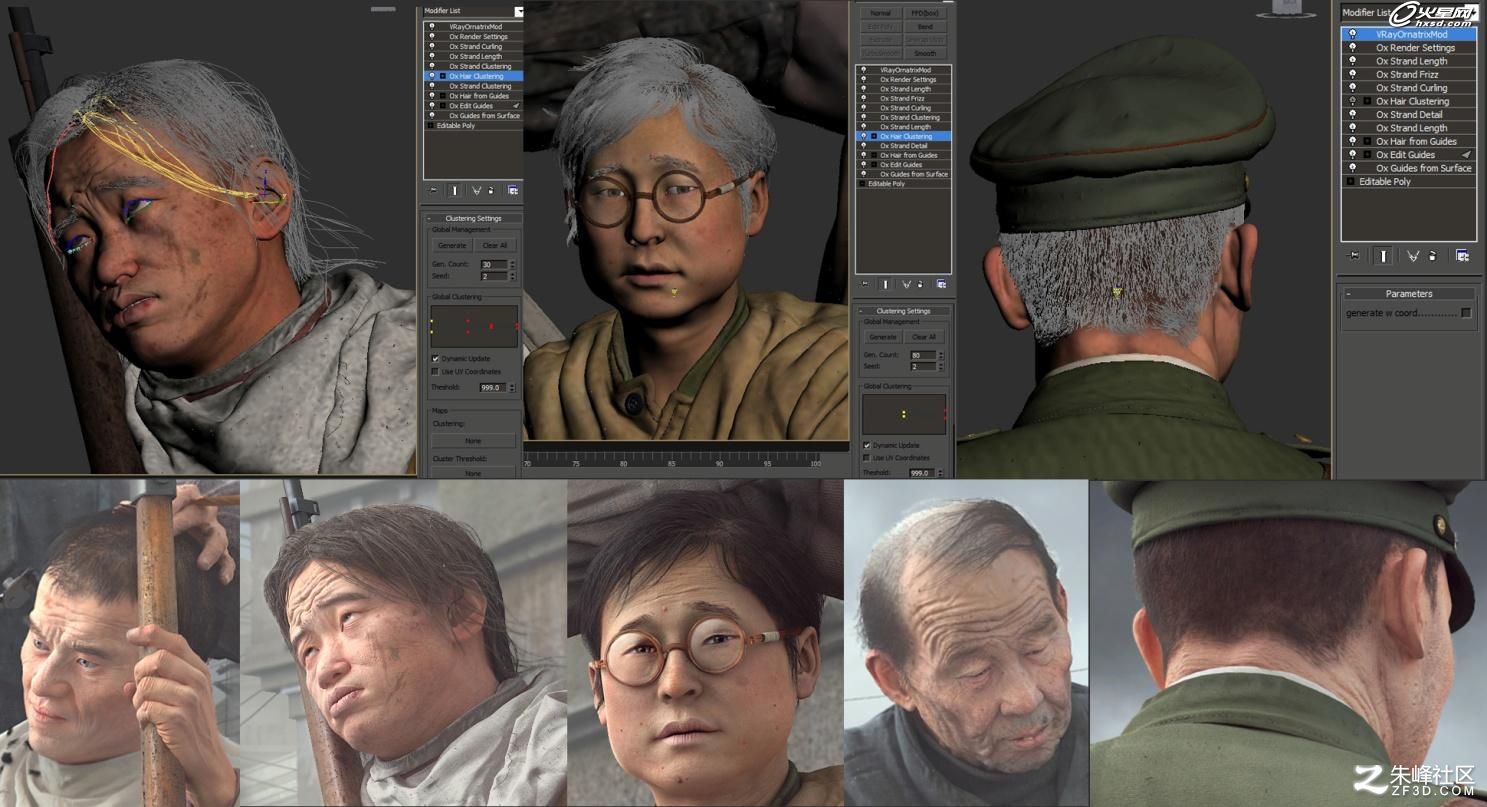Viewport: 1487px width, 807px height.
Task: Toggle lightbulb of Ox Hair Clustering, right panel
Action: pyautogui.click(x=1353, y=101)
